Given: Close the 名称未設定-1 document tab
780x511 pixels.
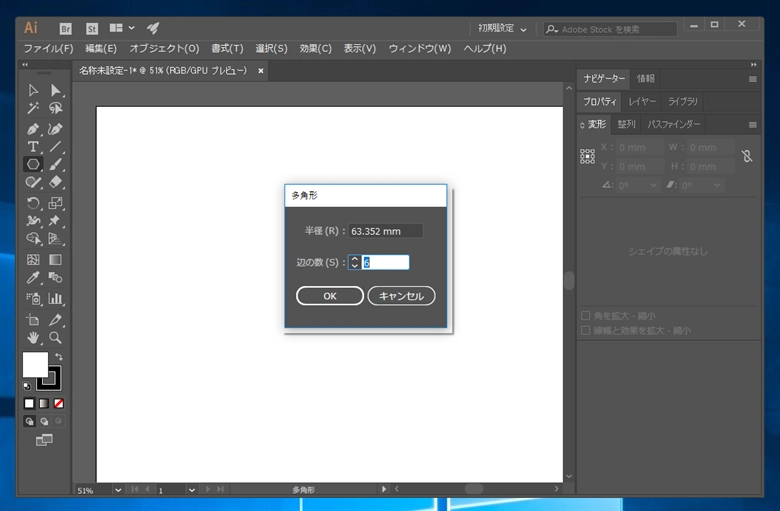Looking at the screenshot, I should tap(260, 71).
